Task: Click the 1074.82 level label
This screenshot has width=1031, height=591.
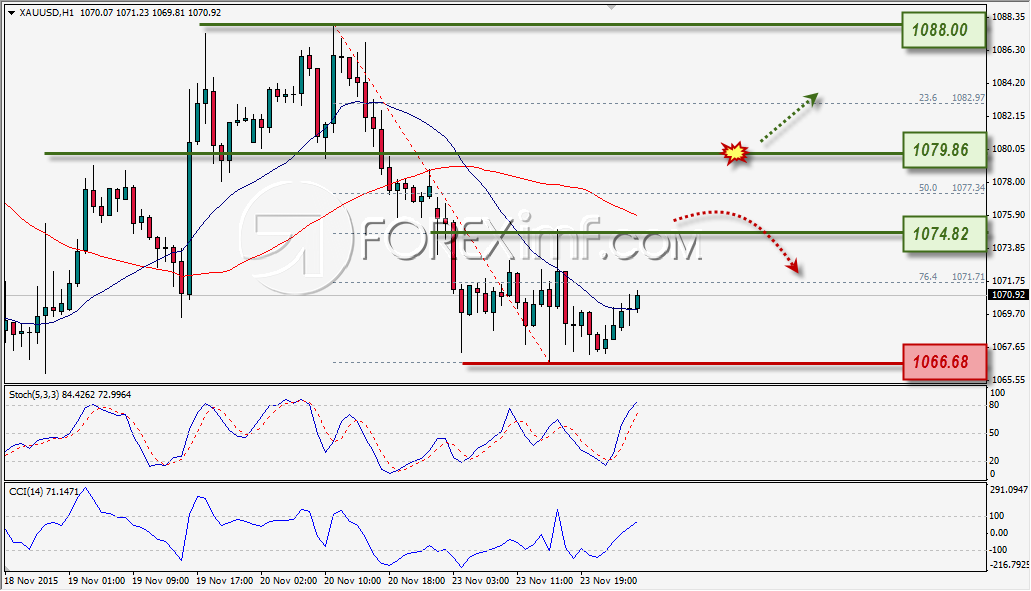Action: [944, 233]
